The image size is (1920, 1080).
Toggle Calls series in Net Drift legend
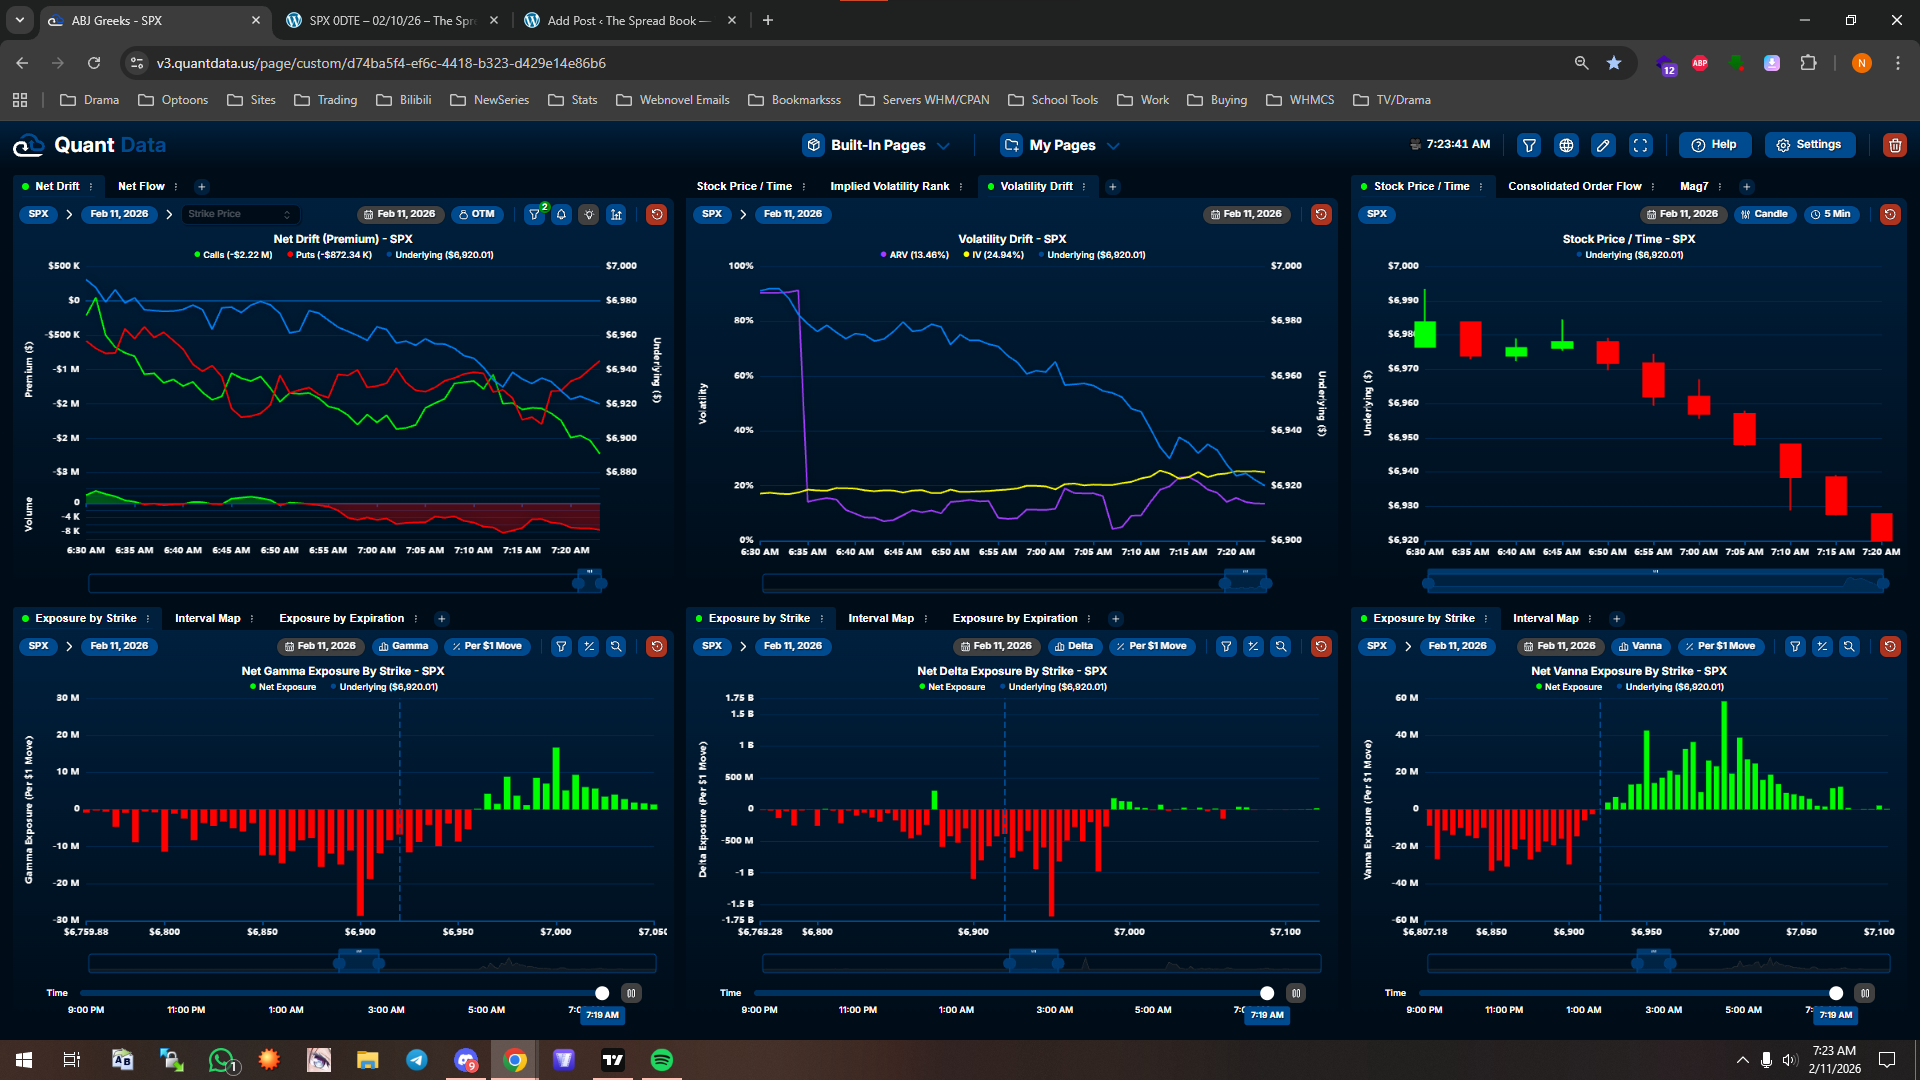[232, 255]
